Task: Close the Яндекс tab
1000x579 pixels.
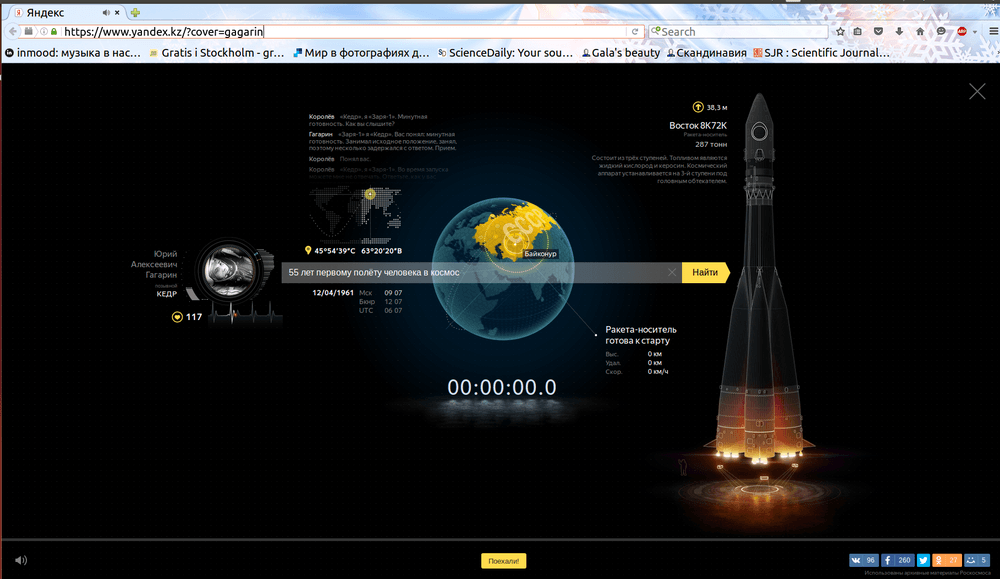Action: [117, 12]
